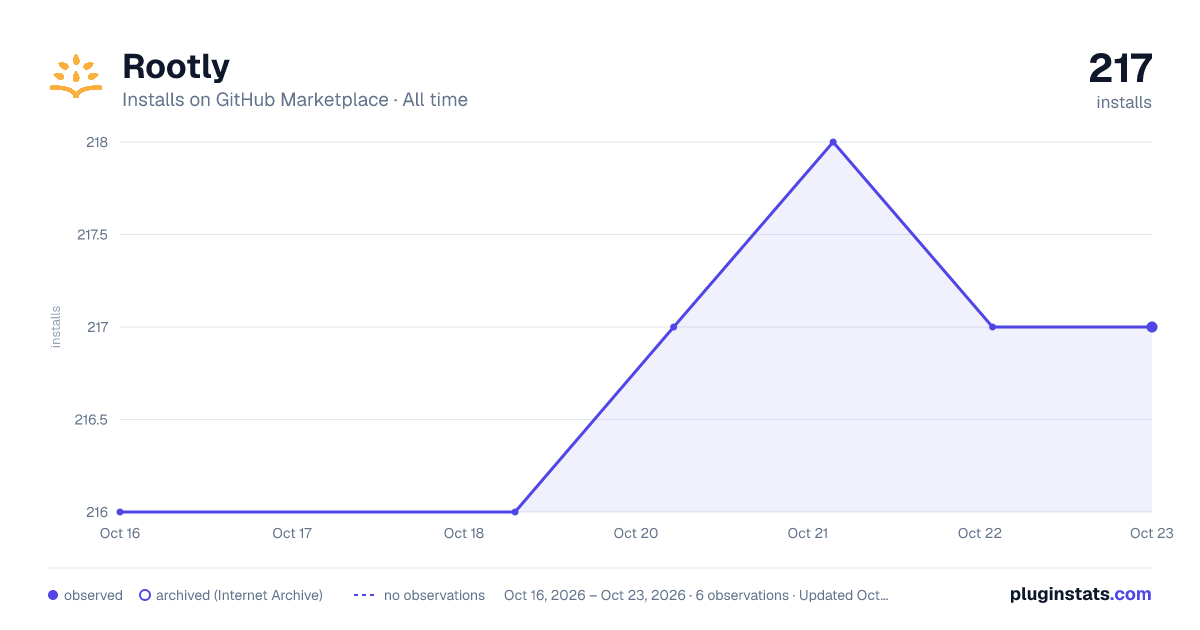Click the rotated 'installs' y-axis title
1200x630 pixels.
pyautogui.click(x=56, y=327)
